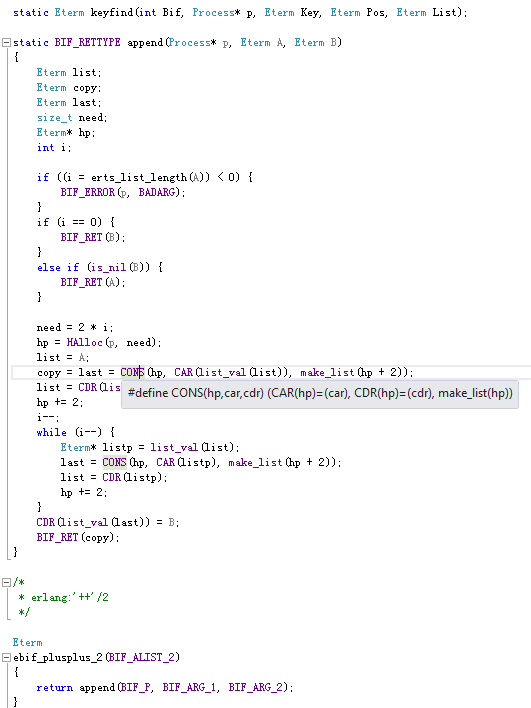Click make_list on the 'copy = last' line

click(327, 373)
